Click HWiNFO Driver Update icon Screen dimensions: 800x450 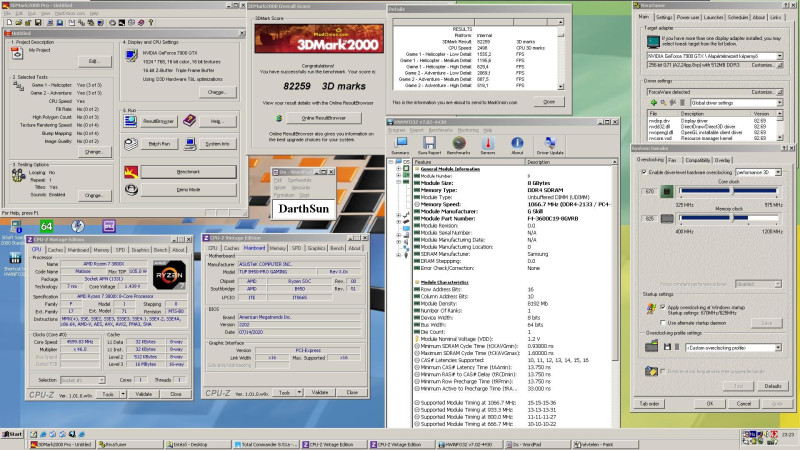[550, 145]
